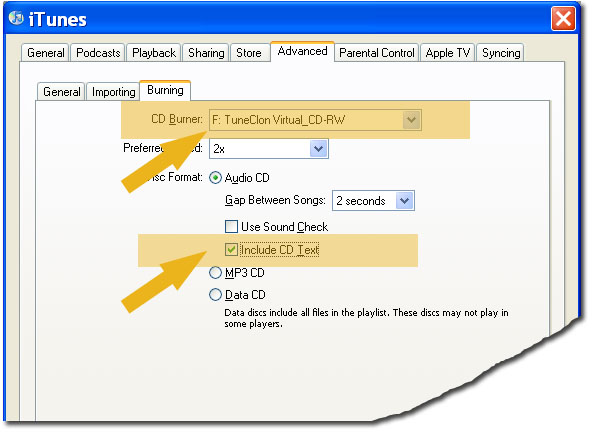The width and height of the screenshot is (600, 440).
Task: Click the Gap Between Songs label
Action: (275, 200)
